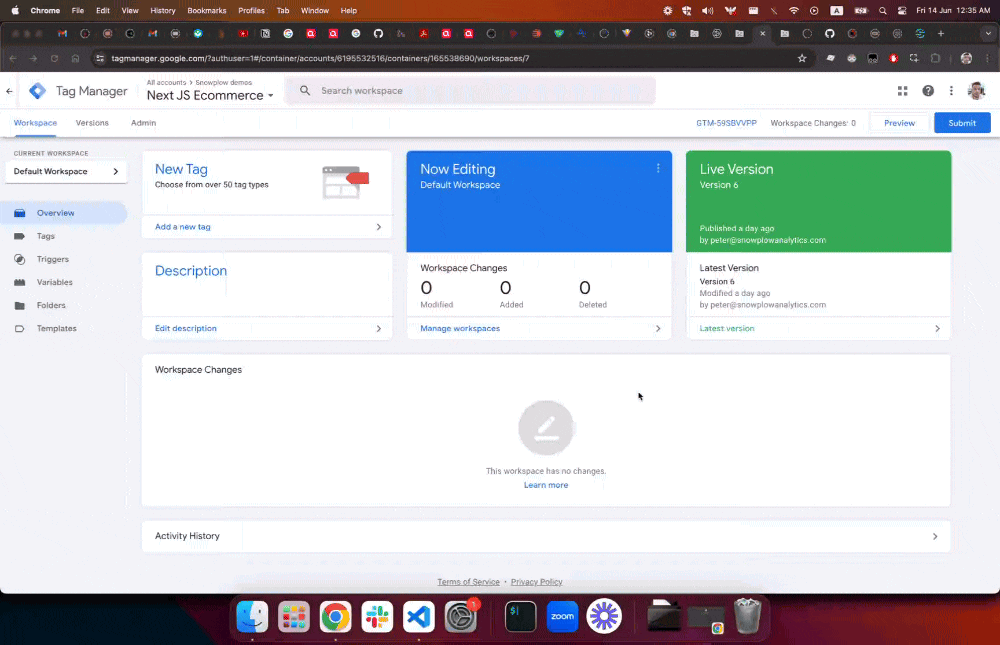Click the back arrow next to Tag Manager
The height and width of the screenshot is (645, 1000).
[x=10, y=91]
